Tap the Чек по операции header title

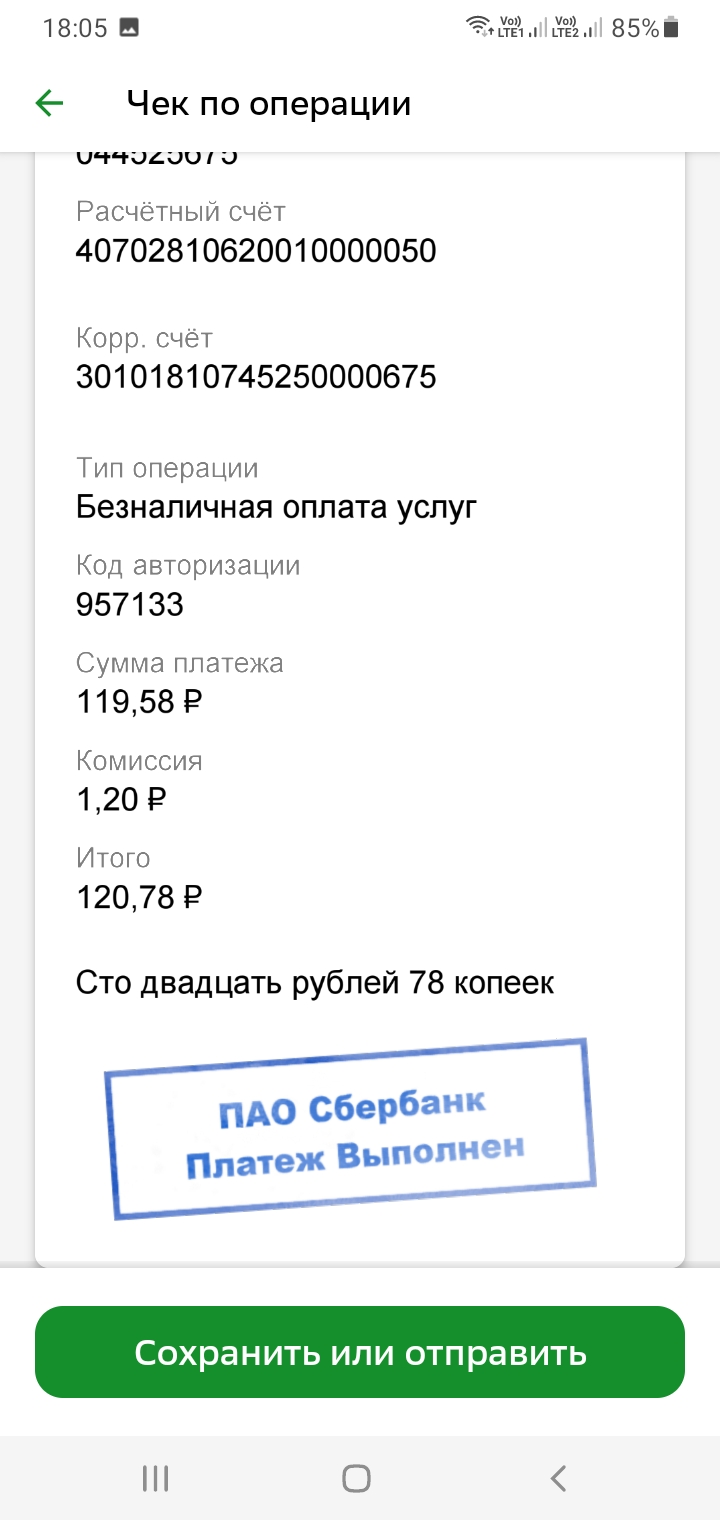click(x=269, y=104)
